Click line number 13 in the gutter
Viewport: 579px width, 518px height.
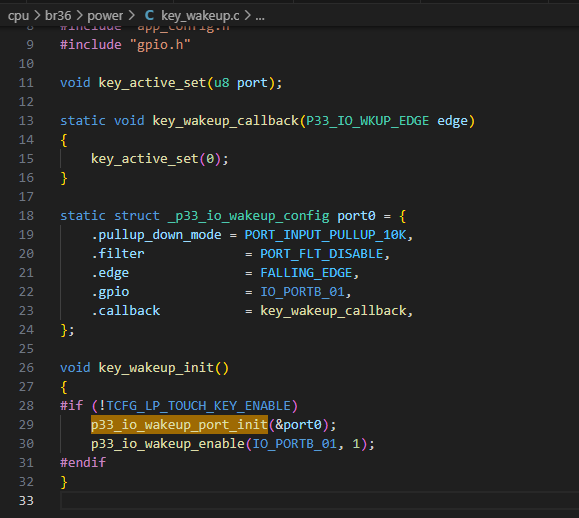pos(26,121)
